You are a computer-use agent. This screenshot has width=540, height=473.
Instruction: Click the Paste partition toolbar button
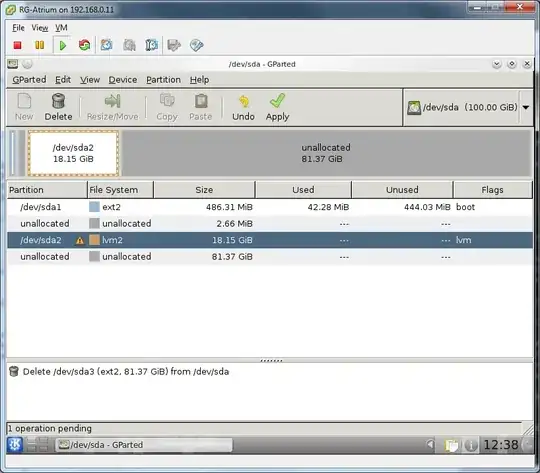coord(200,107)
